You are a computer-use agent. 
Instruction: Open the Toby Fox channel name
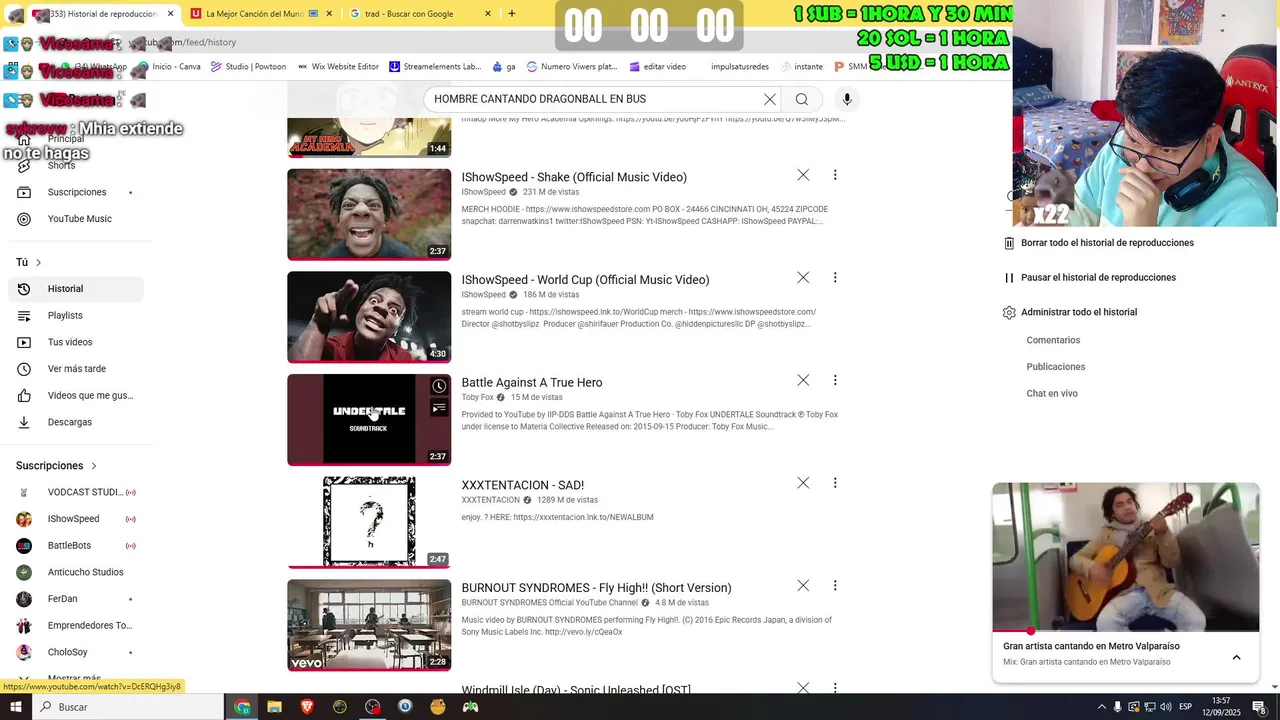478,397
